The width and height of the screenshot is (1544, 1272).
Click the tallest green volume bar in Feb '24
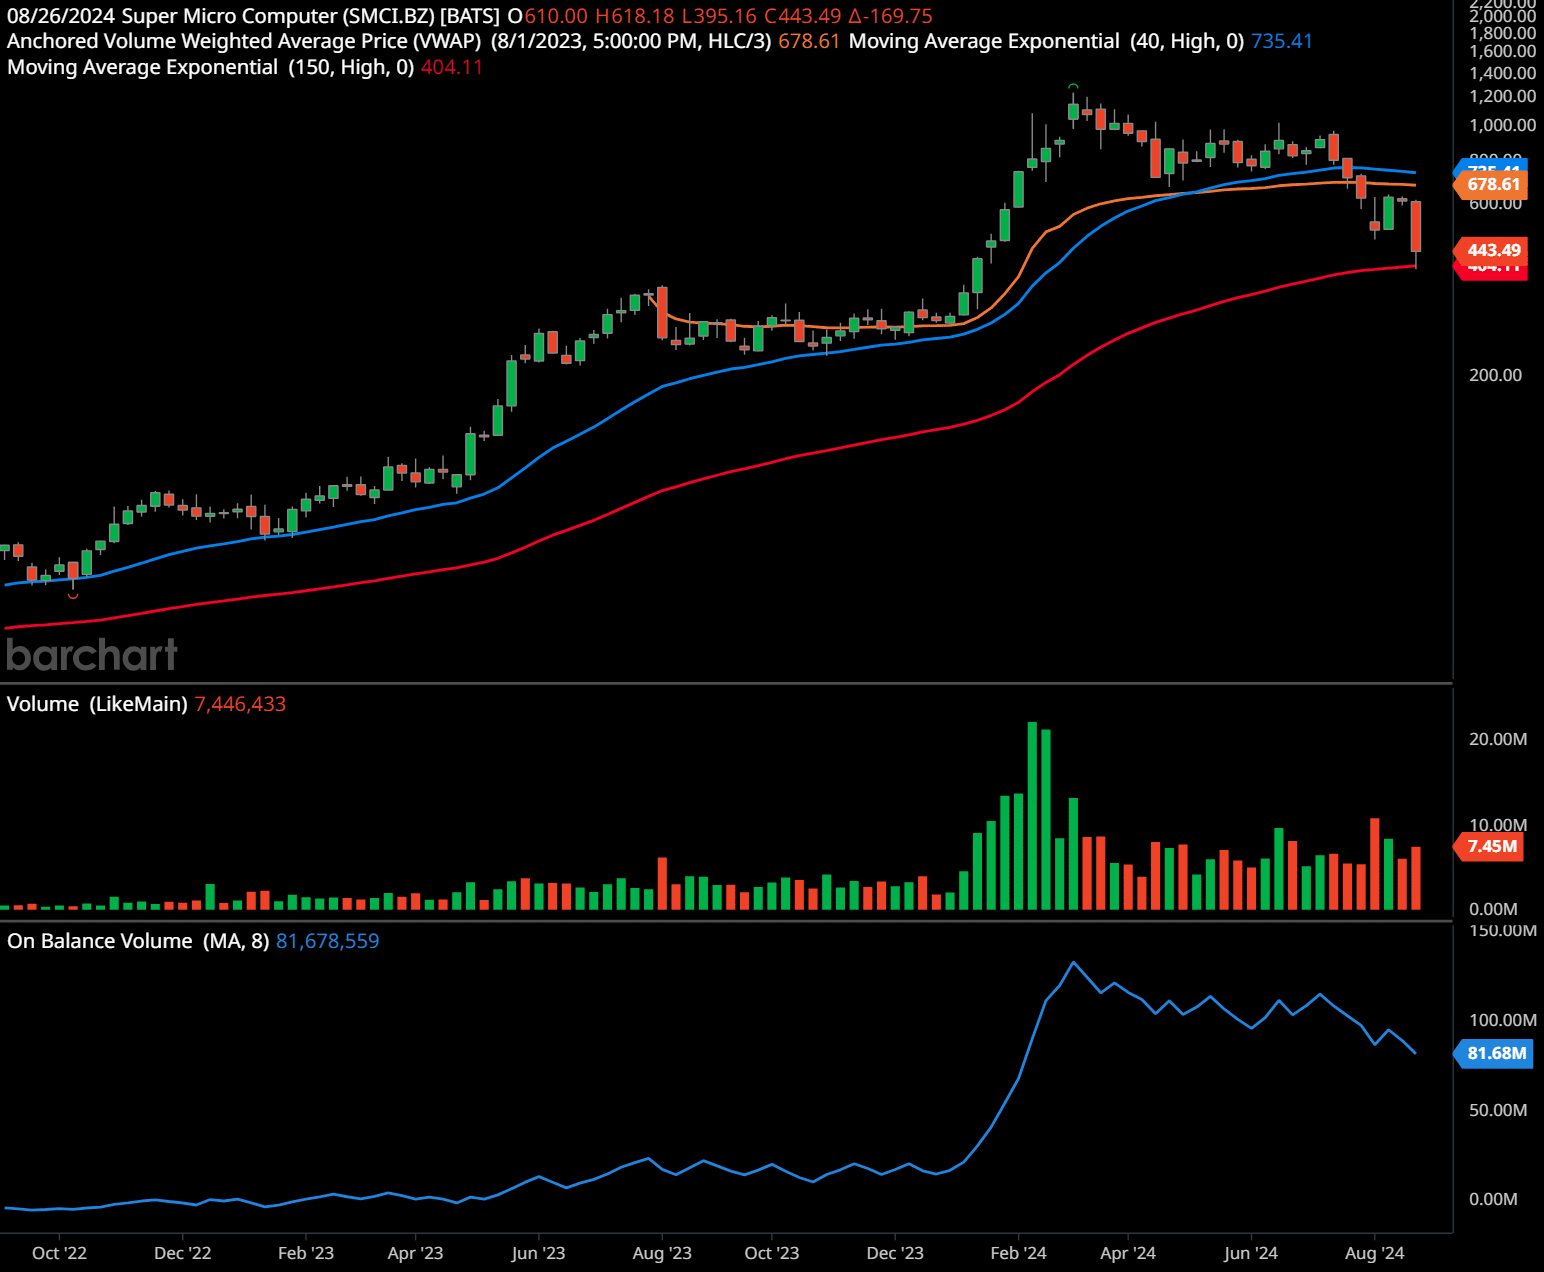point(1032,815)
